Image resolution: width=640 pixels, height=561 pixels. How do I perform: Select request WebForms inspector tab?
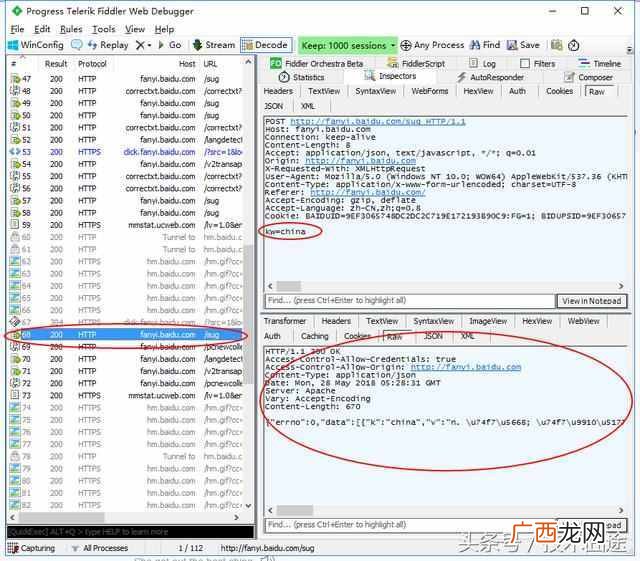click(429, 91)
